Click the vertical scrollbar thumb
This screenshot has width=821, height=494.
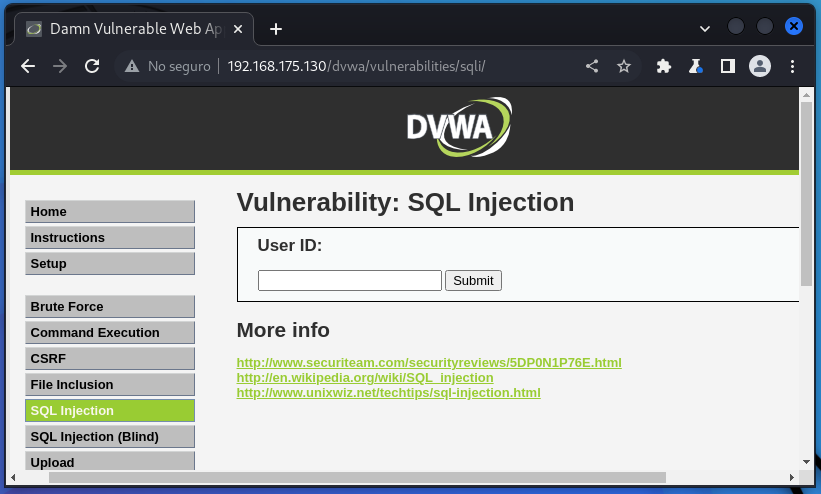806,194
